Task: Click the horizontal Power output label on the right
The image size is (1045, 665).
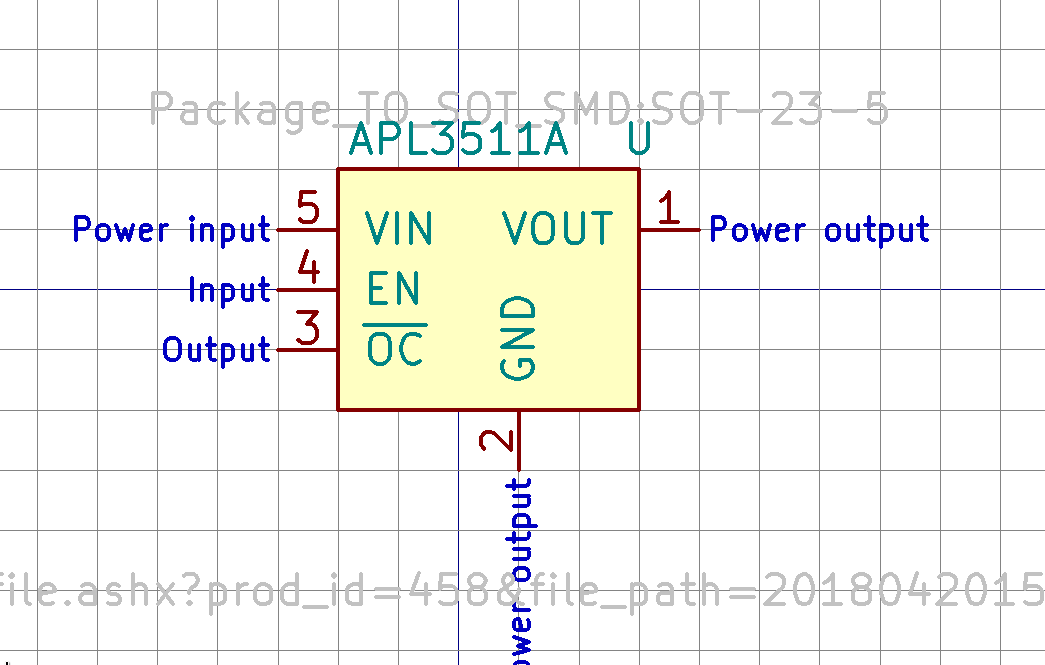Action: pos(819,230)
